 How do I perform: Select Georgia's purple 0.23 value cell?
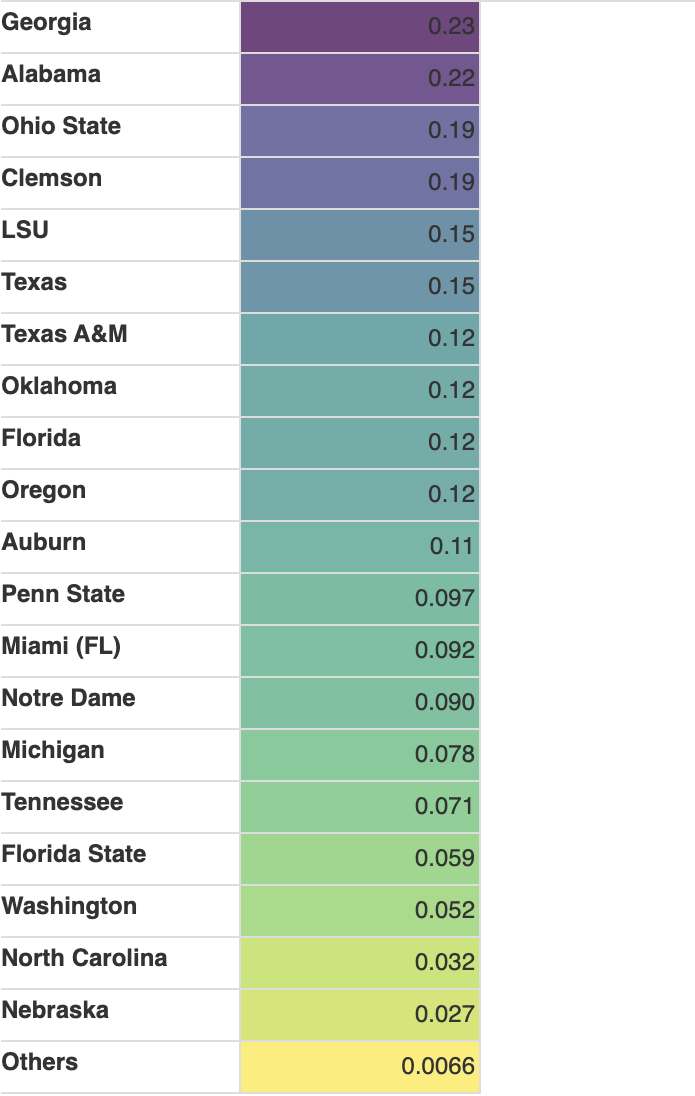[360, 27]
